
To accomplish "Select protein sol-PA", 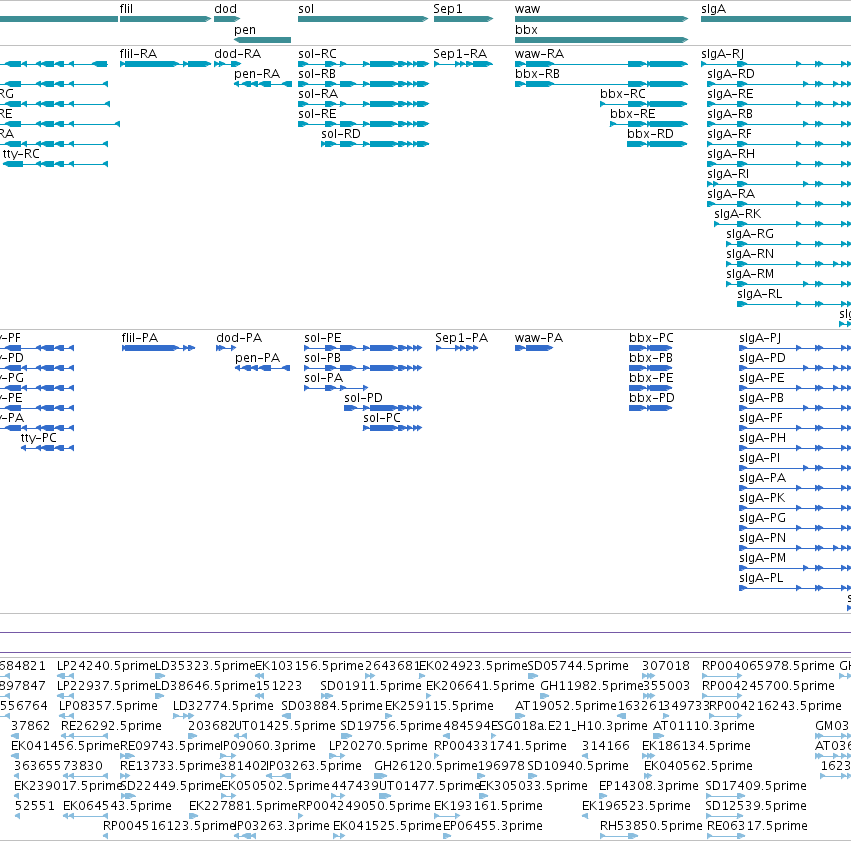I will click(336, 388).
